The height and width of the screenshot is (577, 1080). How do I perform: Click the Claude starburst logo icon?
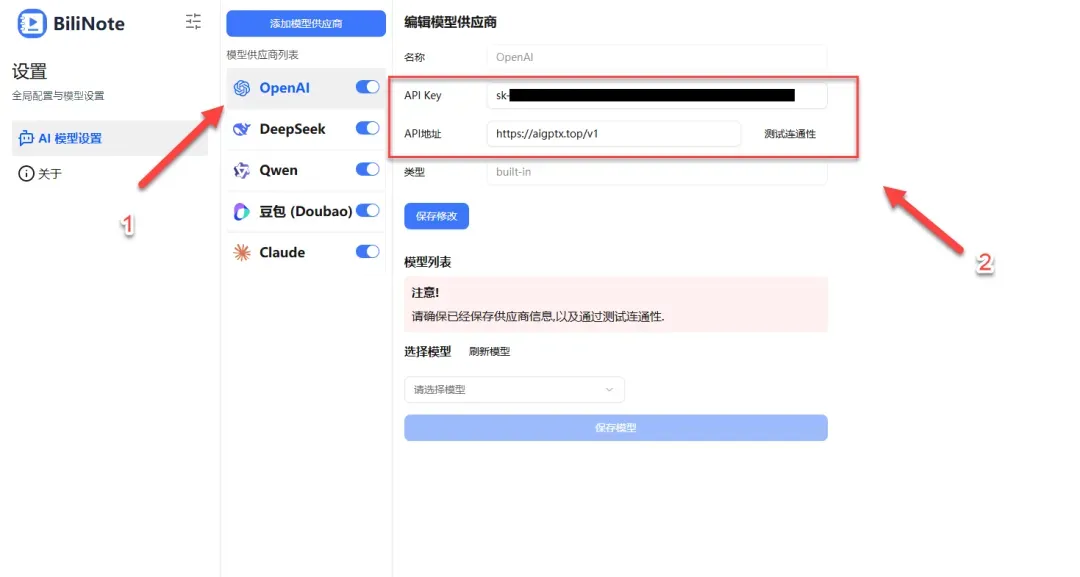tap(242, 253)
